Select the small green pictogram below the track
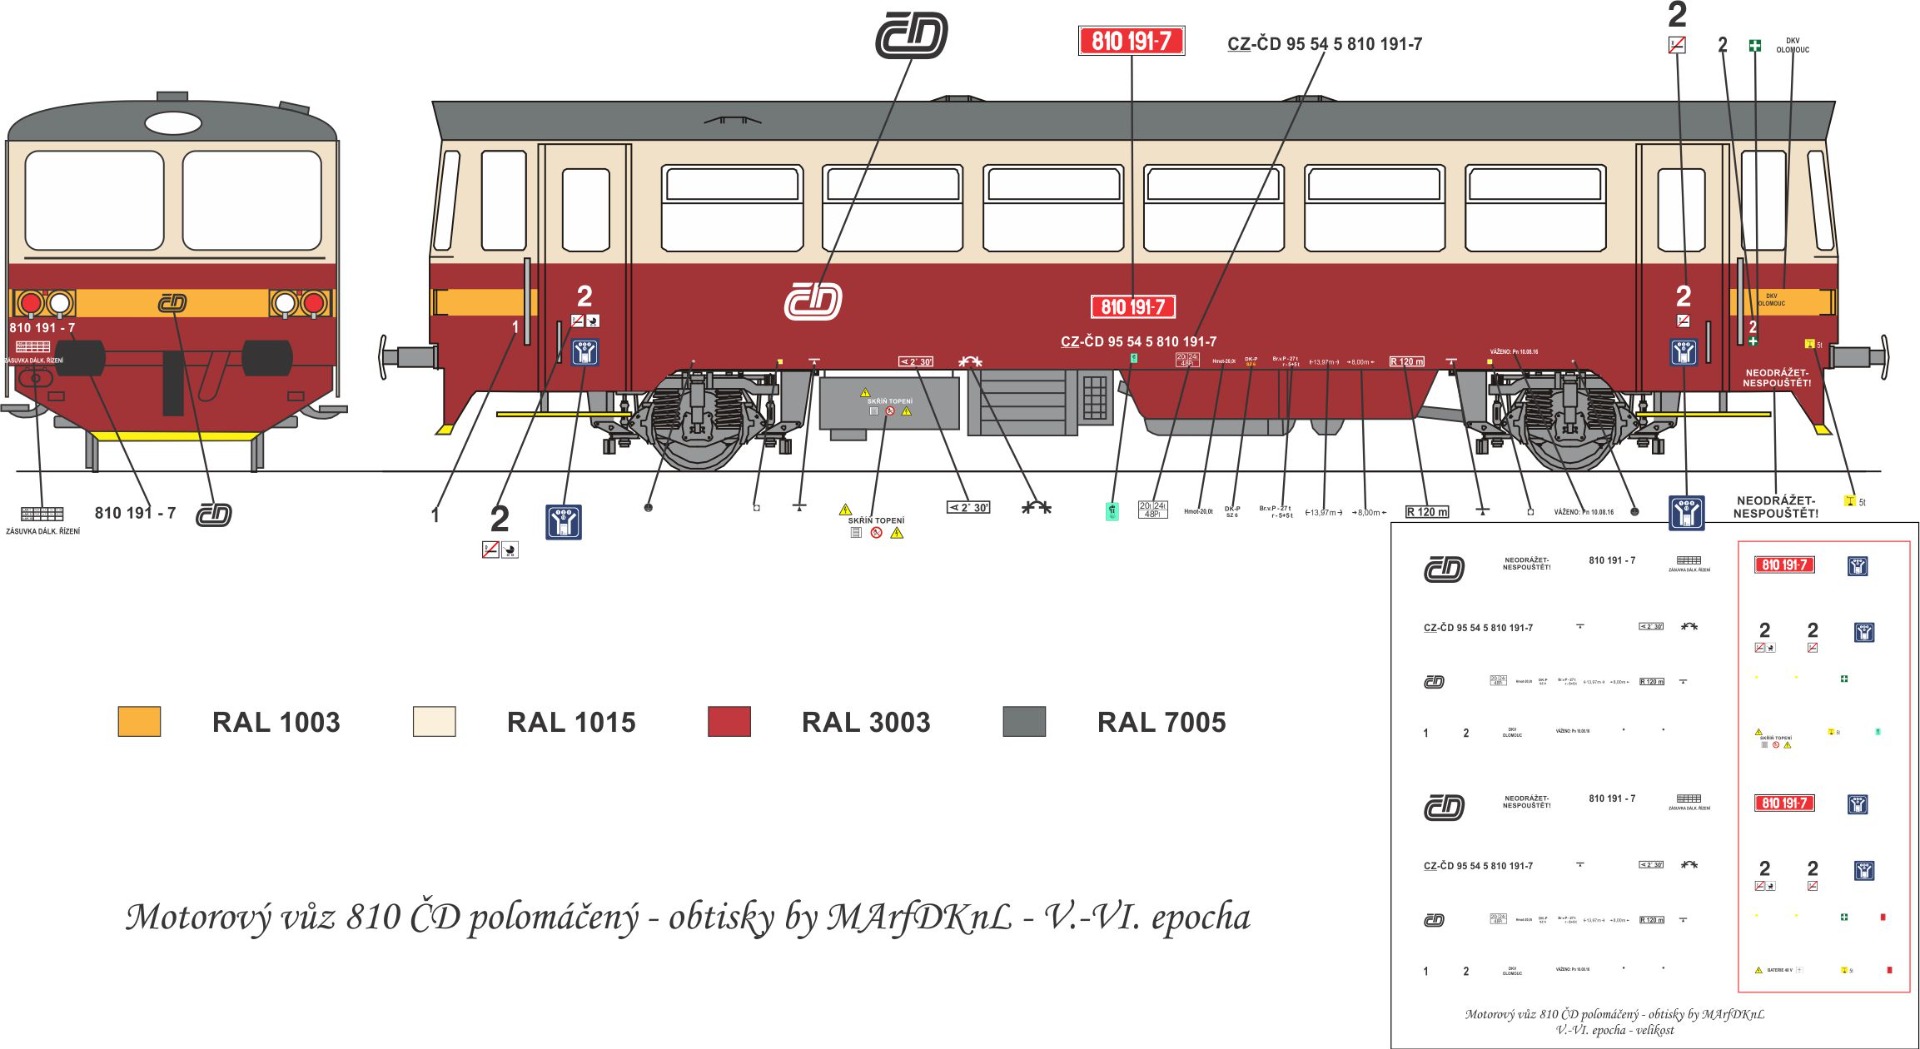Viewport: 1920px width, 1049px height. point(1111,511)
